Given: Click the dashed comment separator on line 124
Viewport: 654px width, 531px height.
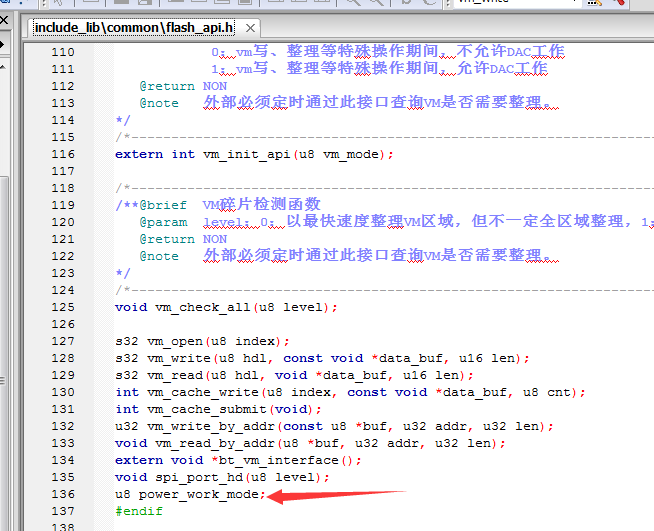Looking at the screenshot, I should pyautogui.click(x=384, y=290).
